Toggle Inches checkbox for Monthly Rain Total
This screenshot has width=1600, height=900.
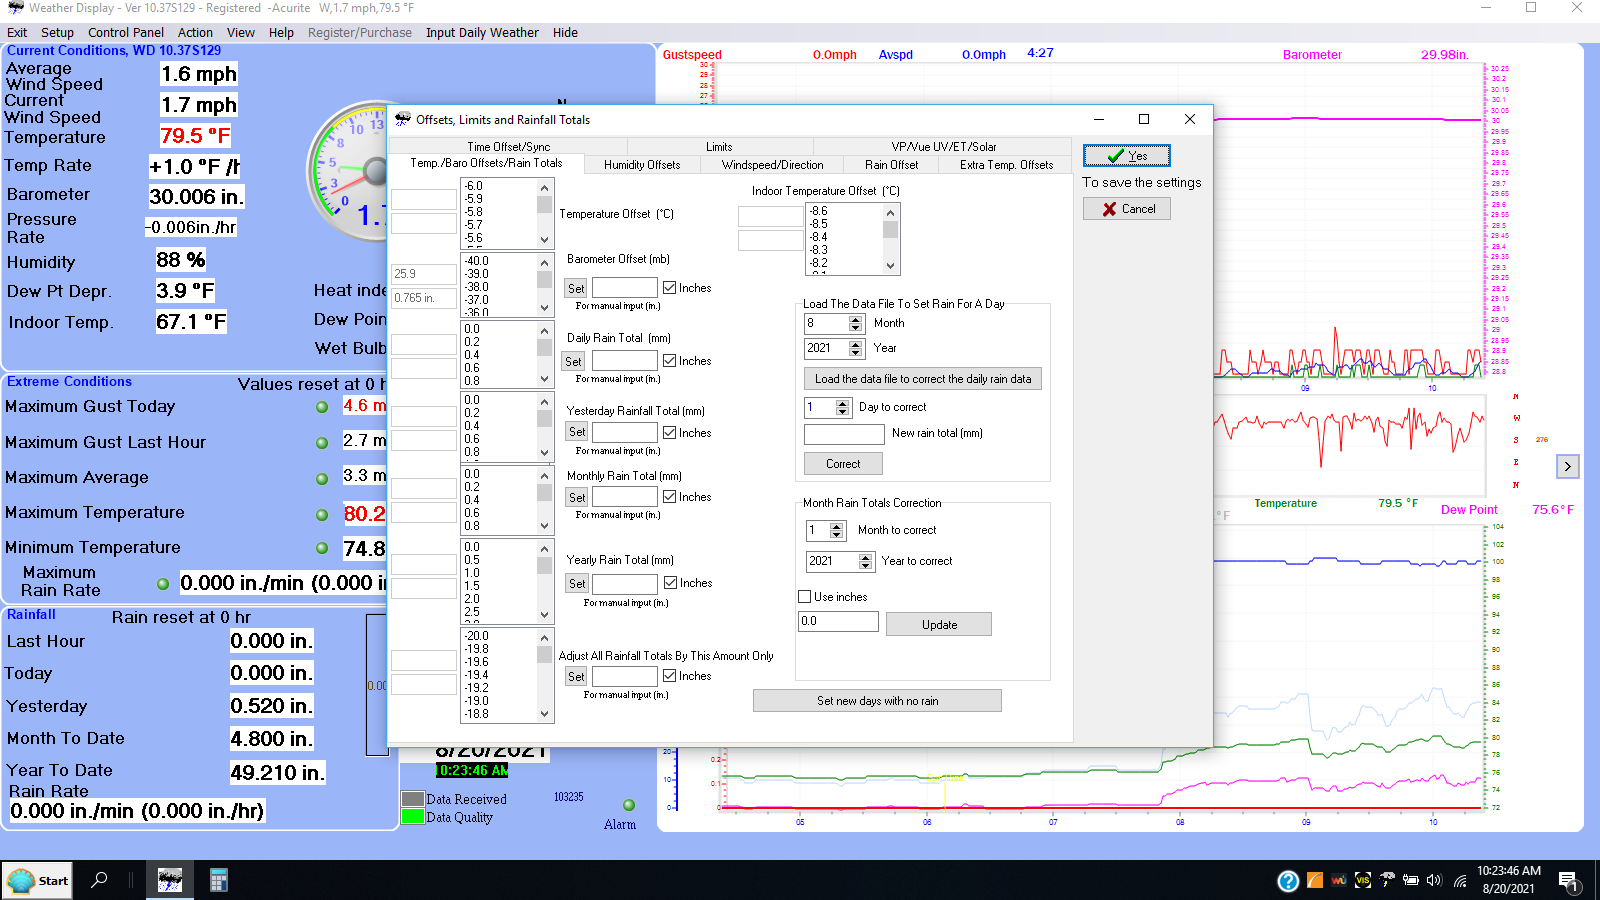pos(669,497)
